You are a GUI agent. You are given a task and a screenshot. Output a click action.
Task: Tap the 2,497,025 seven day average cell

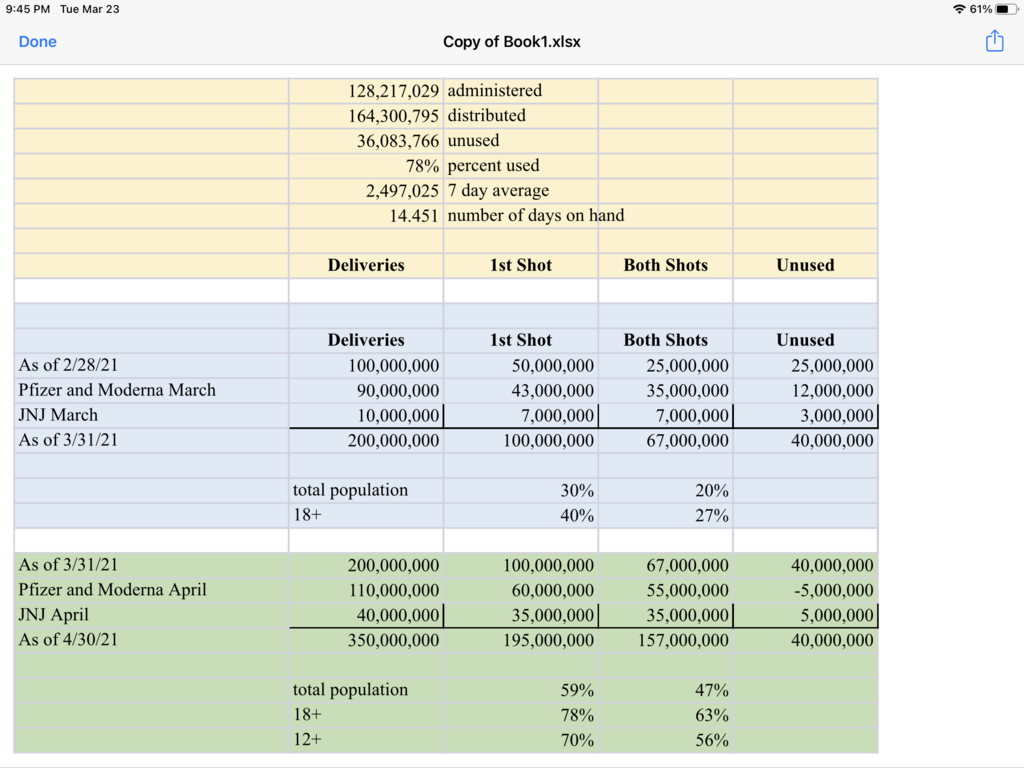(x=401, y=191)
